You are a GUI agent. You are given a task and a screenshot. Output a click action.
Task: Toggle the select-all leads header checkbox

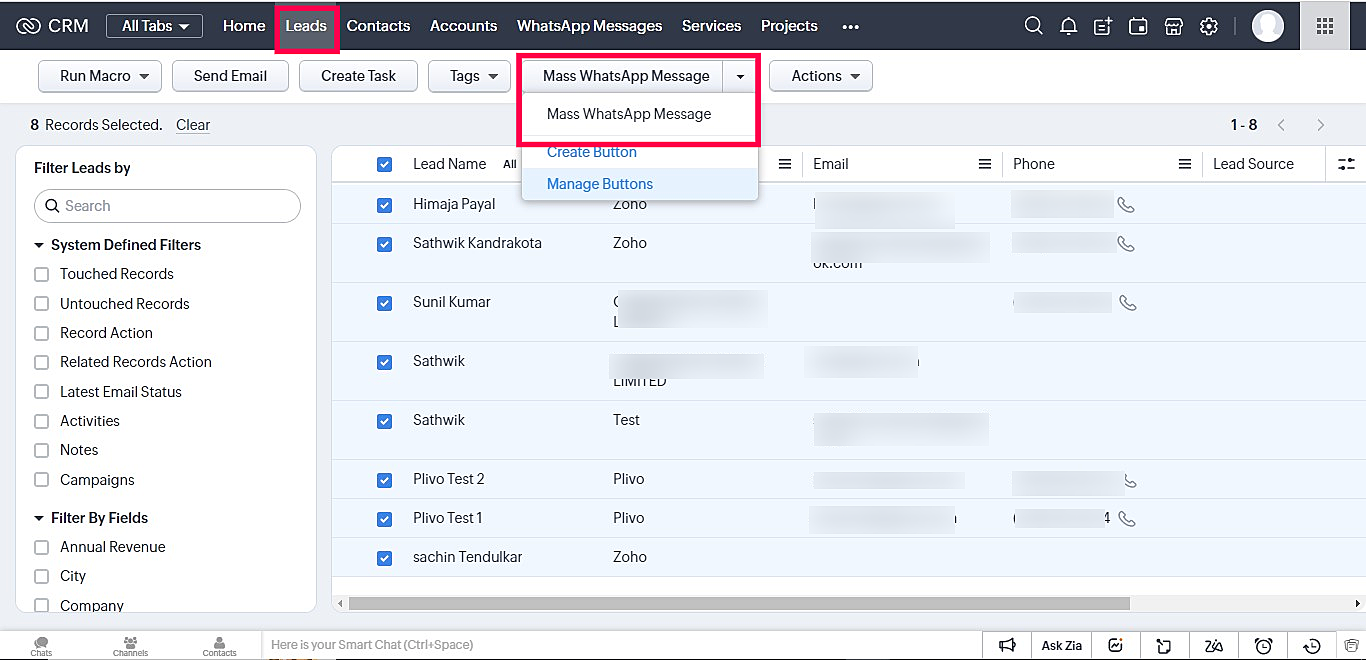pyautogui.click(x=385, y=165)
